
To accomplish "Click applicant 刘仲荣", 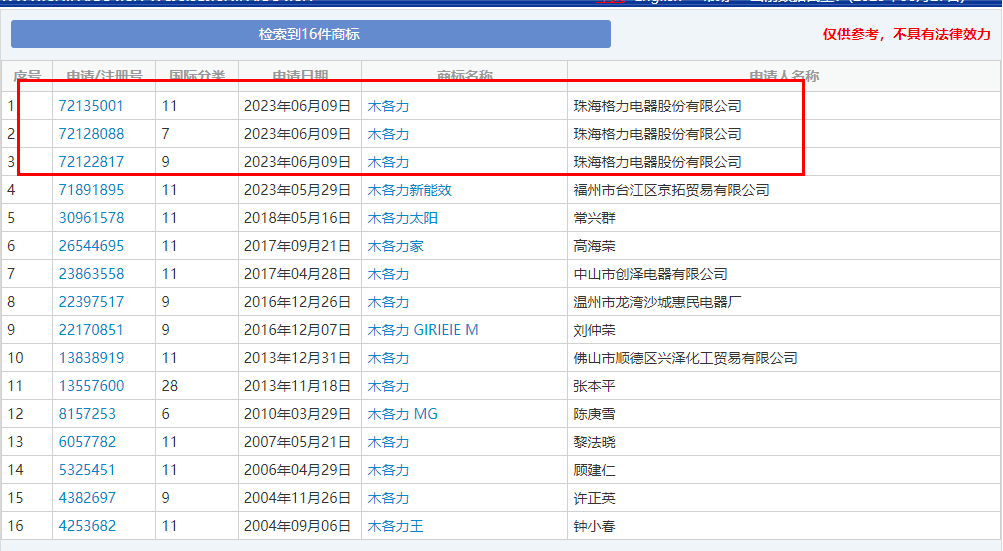I will (x=595, y=330).
